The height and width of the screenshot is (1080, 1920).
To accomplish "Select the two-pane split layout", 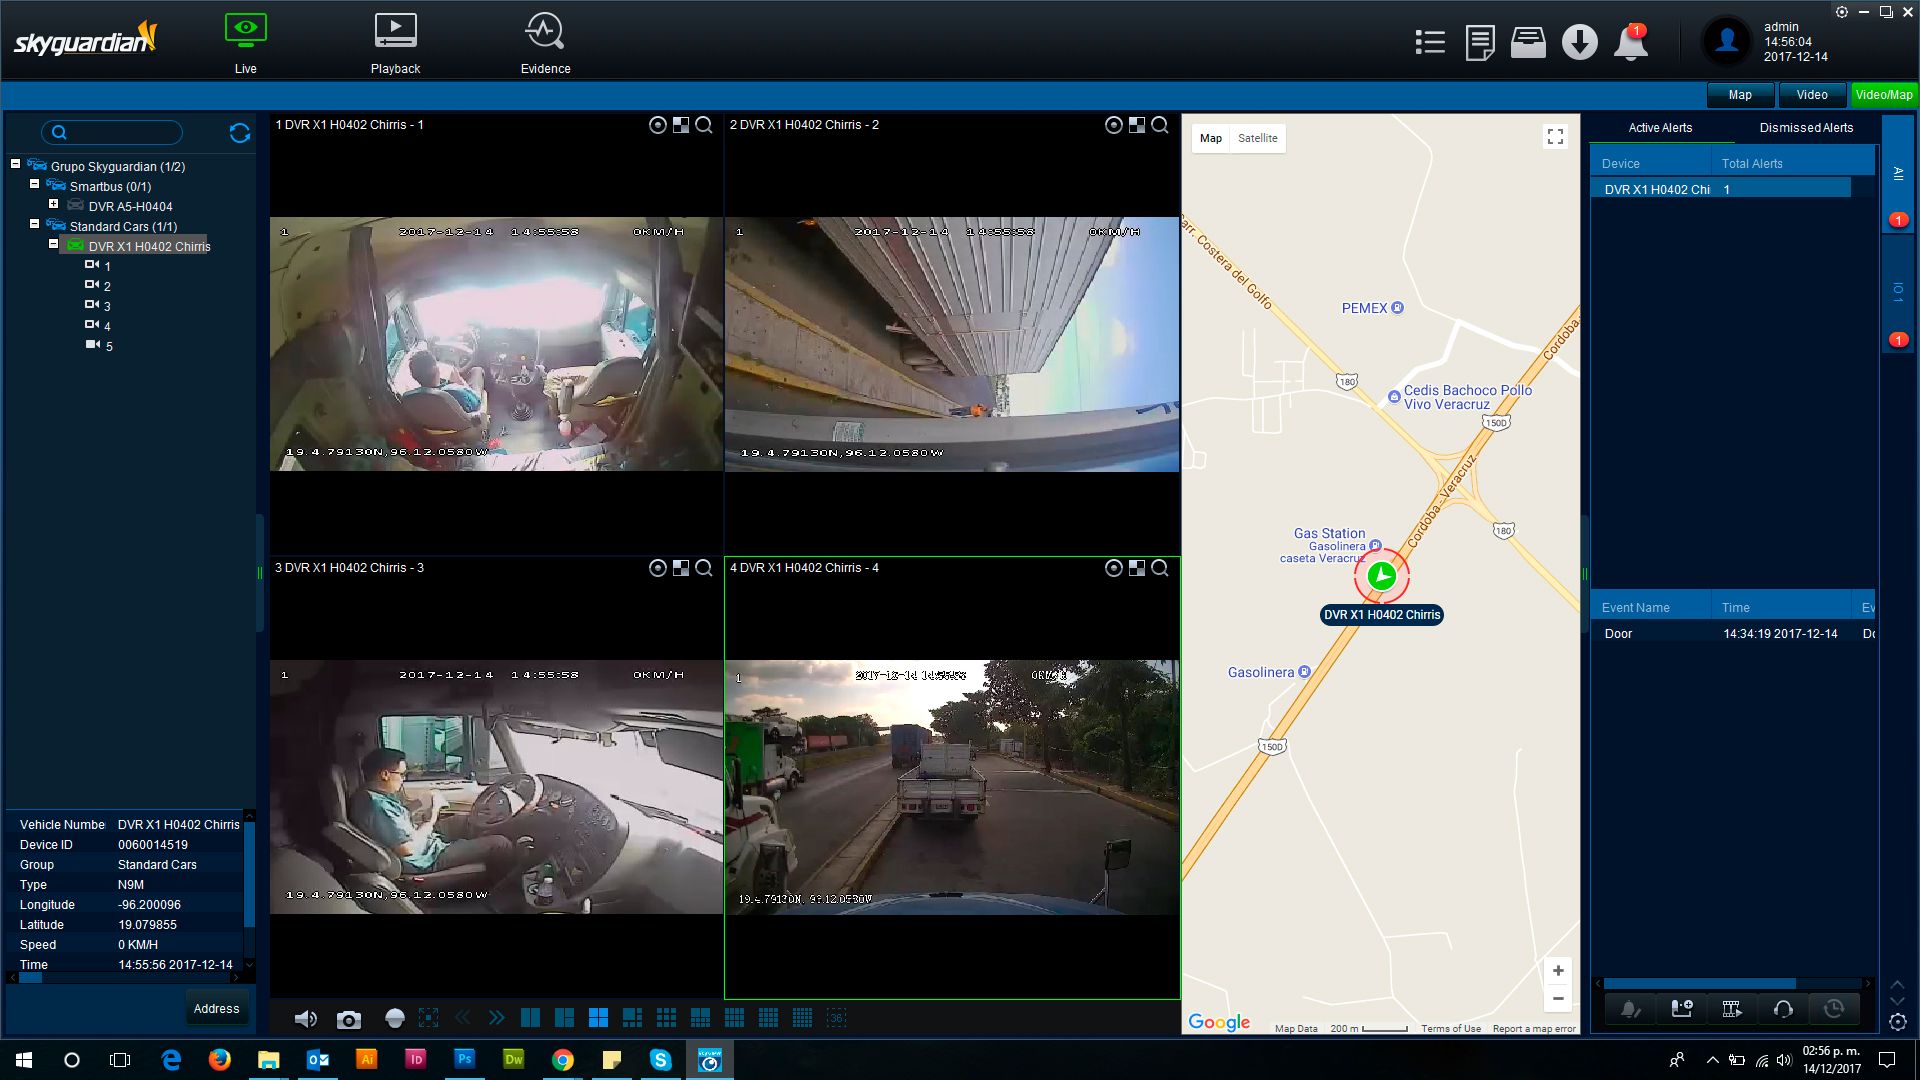I will (530, 1018).
